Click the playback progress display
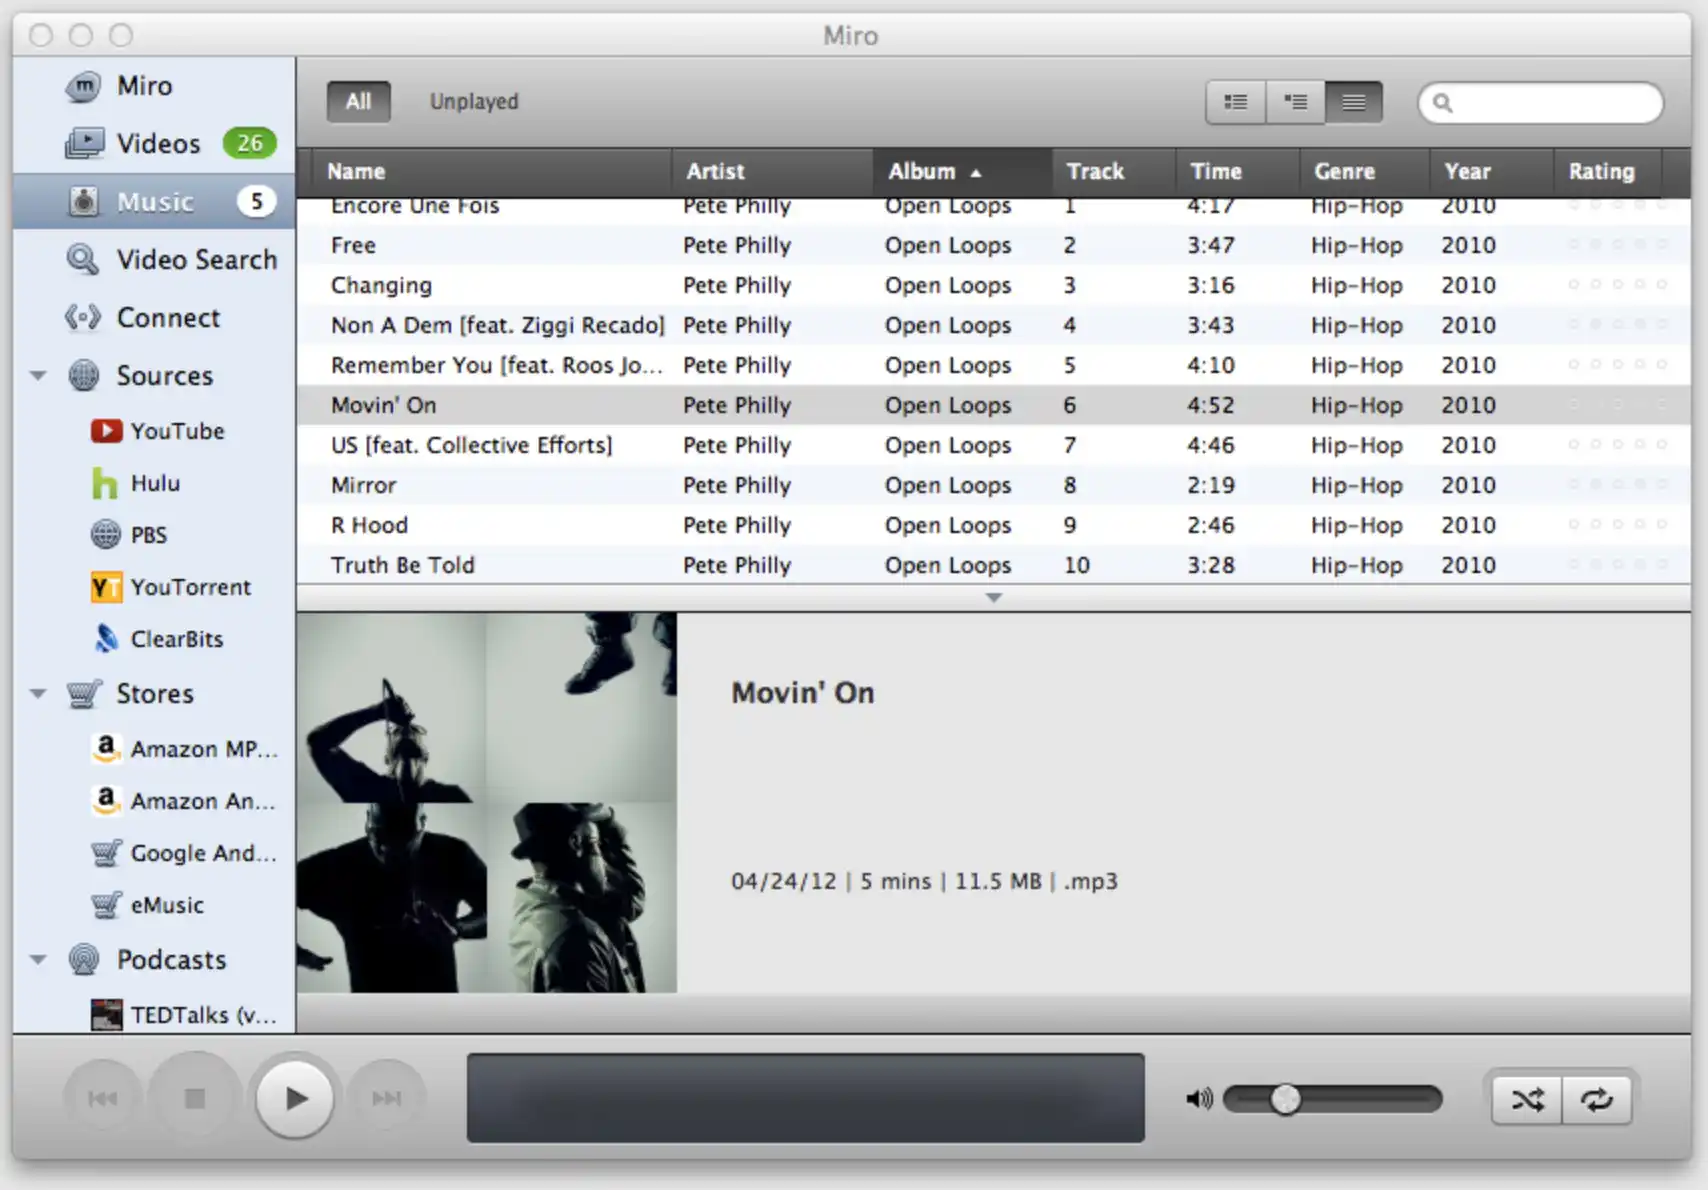Viewport: 1708px width, 1190px height. tap(806, 1098)
